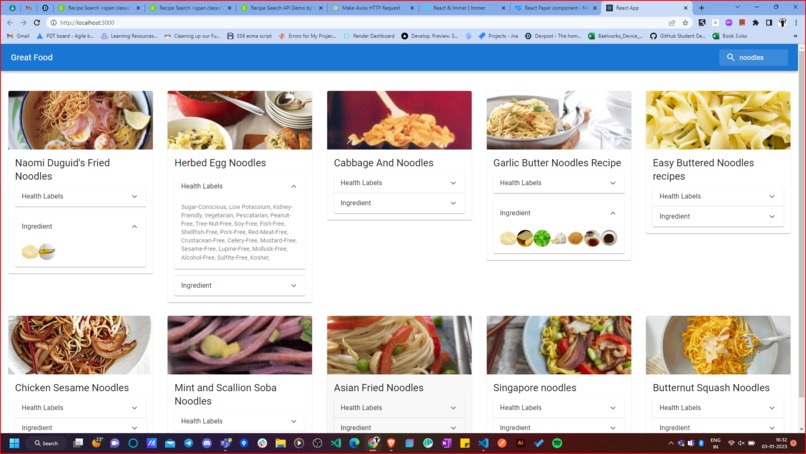Expand Ingredient section on Easy Buttered Noodles recipes
This screenshot has width=806, height=454.
718,216
